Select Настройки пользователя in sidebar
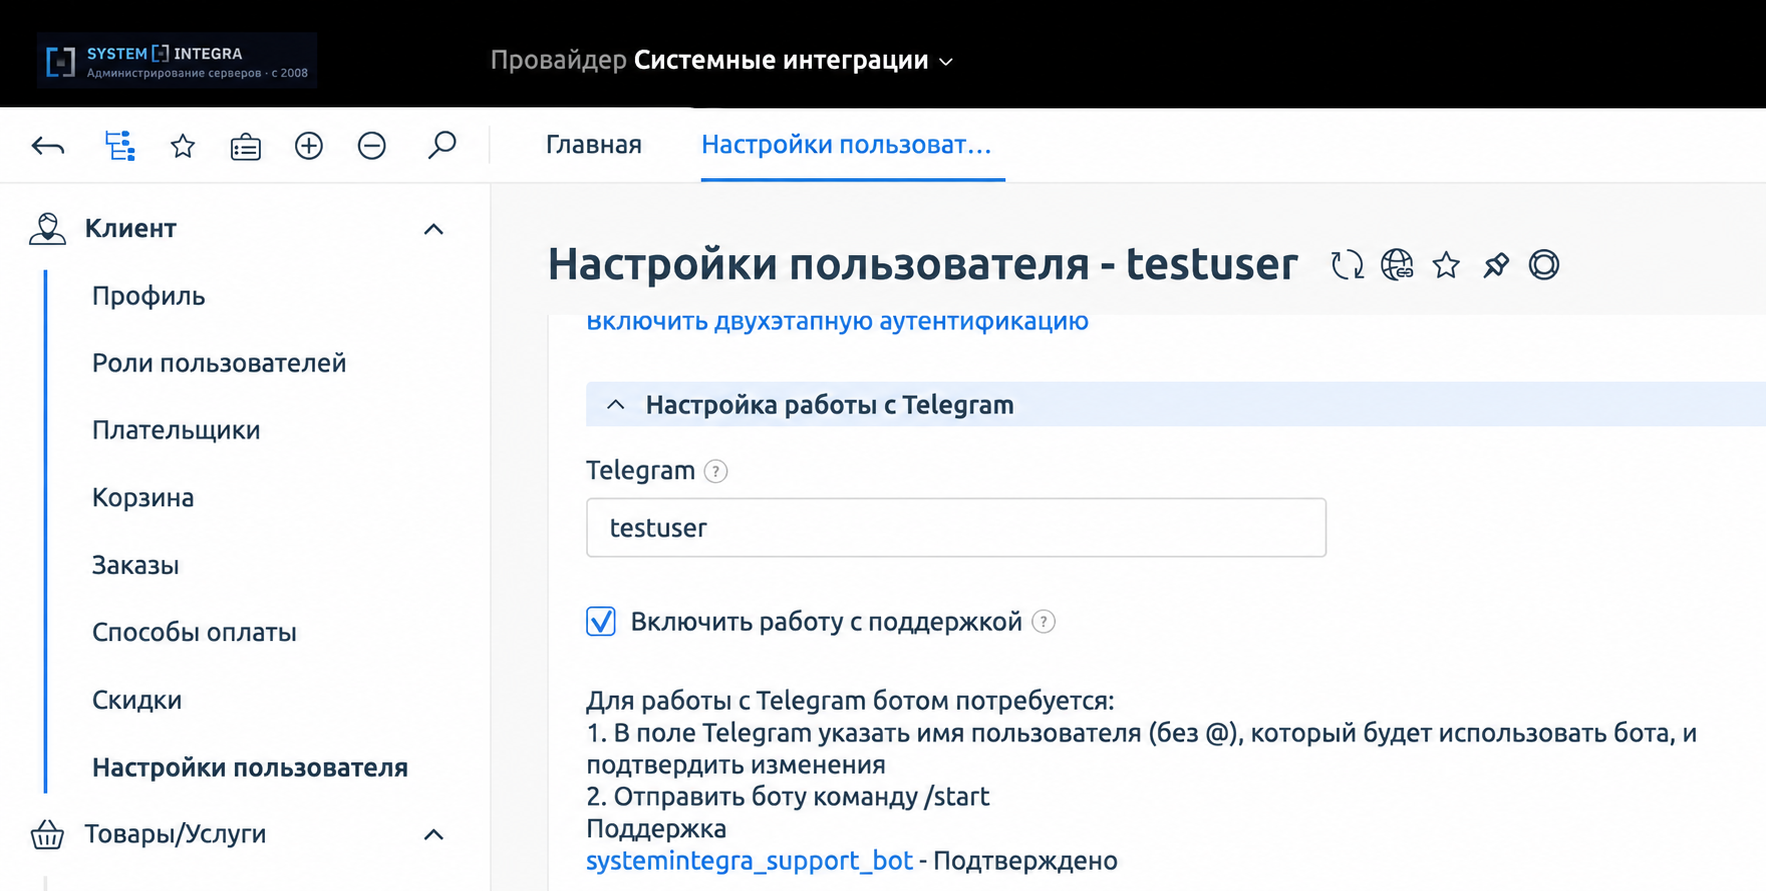 point(250,767)
